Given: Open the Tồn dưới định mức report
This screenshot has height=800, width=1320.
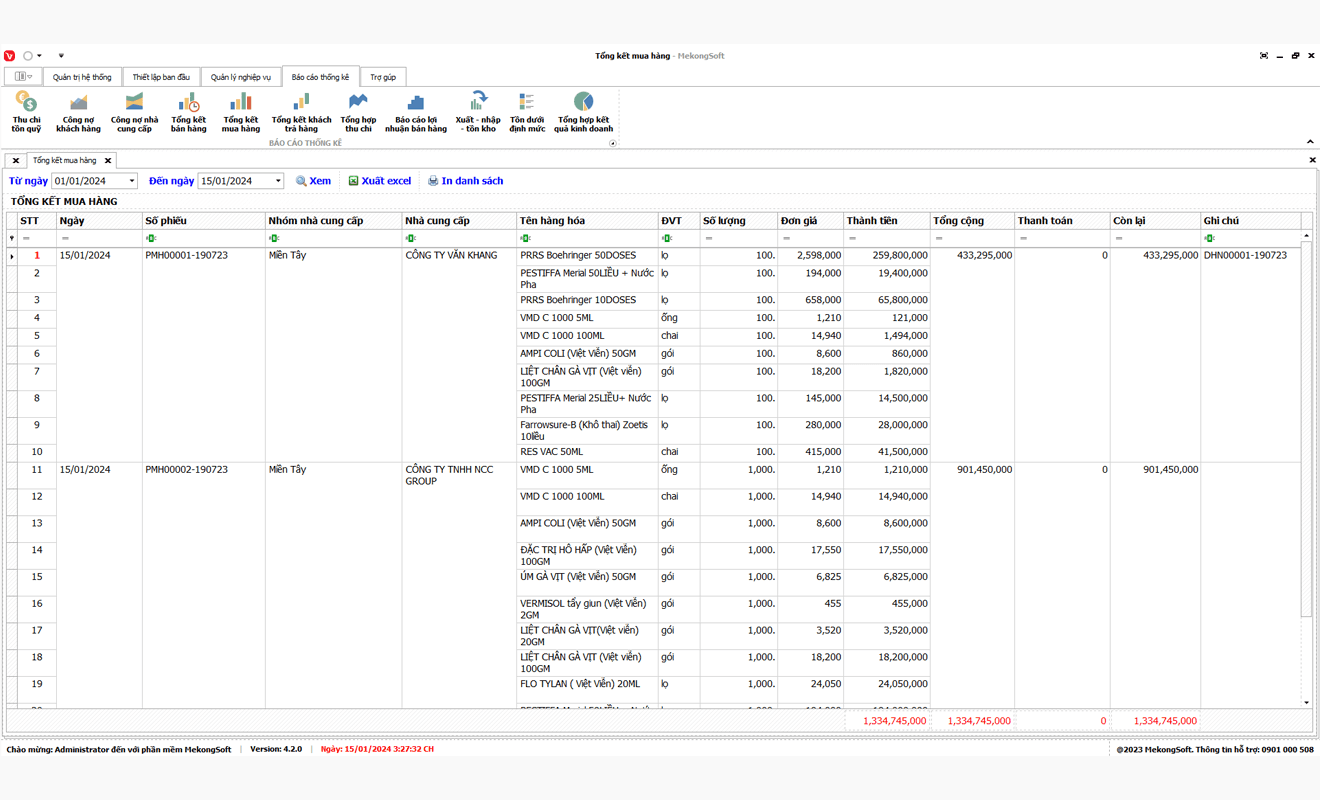Looking at the screenshot, I should click(527, 112).
